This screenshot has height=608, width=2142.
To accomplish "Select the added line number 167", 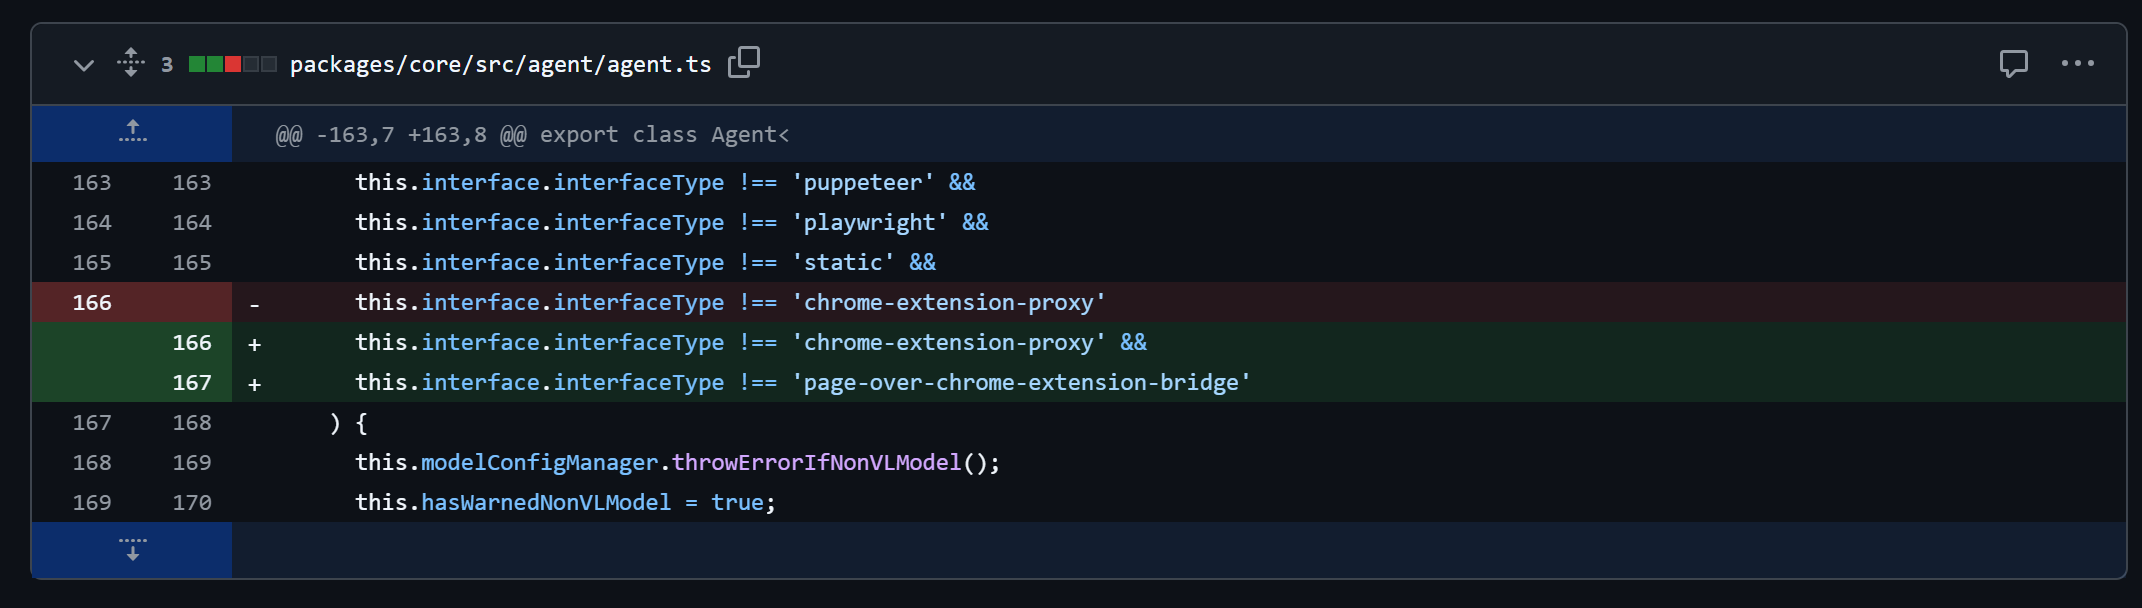I will pos(192,383).
